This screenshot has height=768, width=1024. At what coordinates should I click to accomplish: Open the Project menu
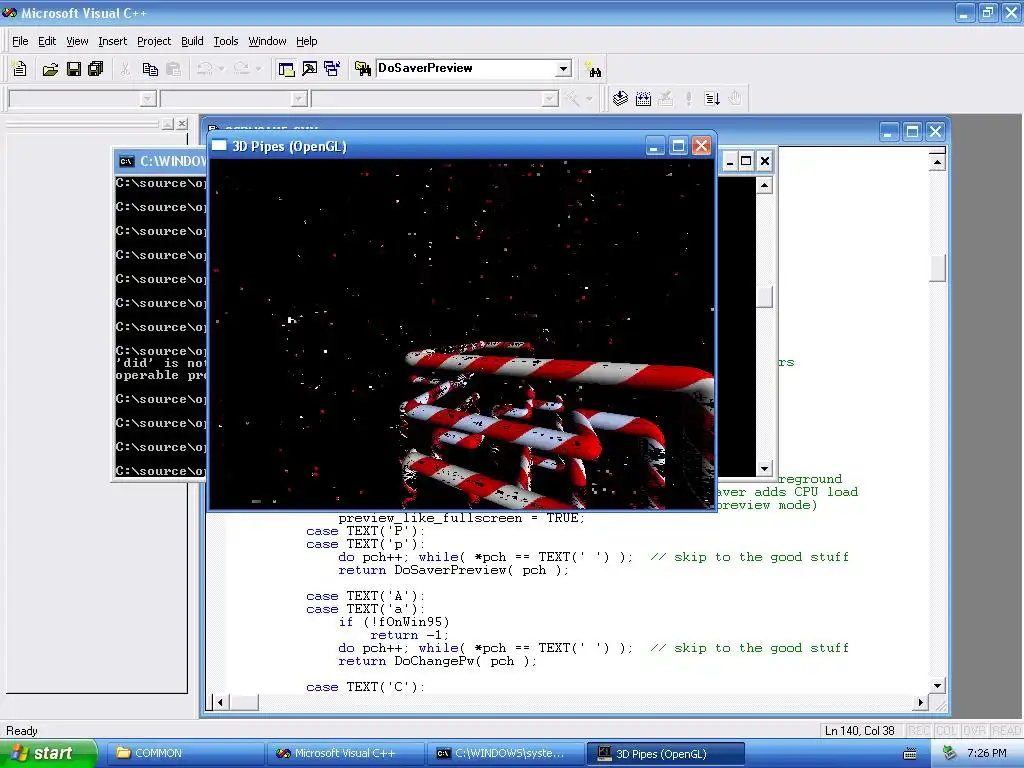(x=154, y=41)
